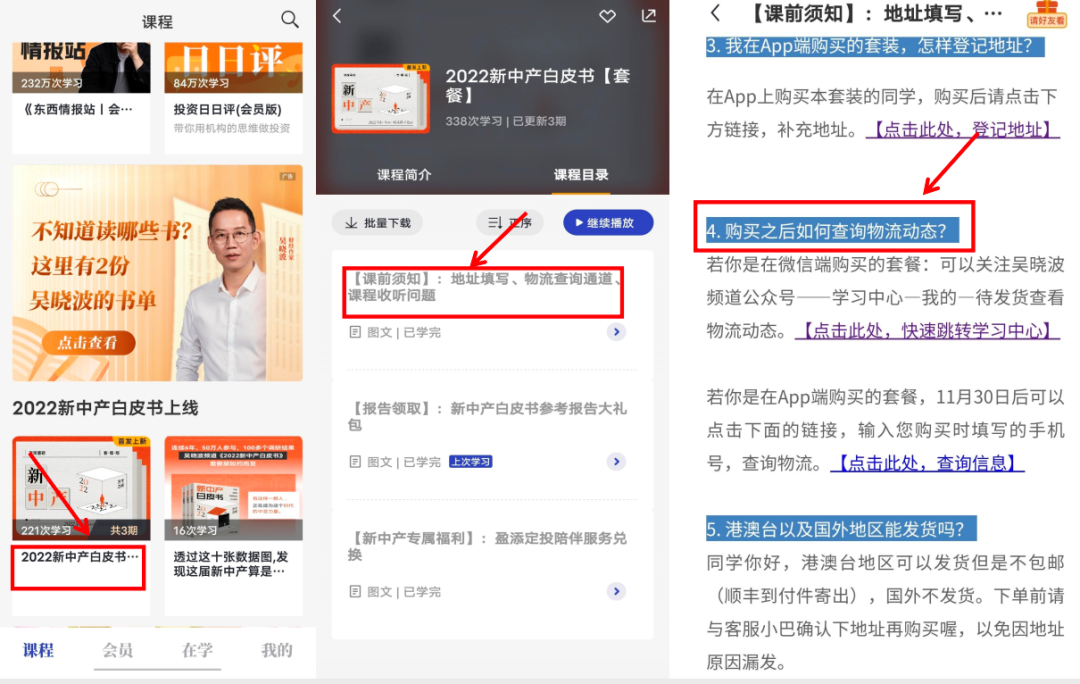Tap the search magnifier in 课程 header
The width and height of the screenshot is (1080, 684).
290,19
